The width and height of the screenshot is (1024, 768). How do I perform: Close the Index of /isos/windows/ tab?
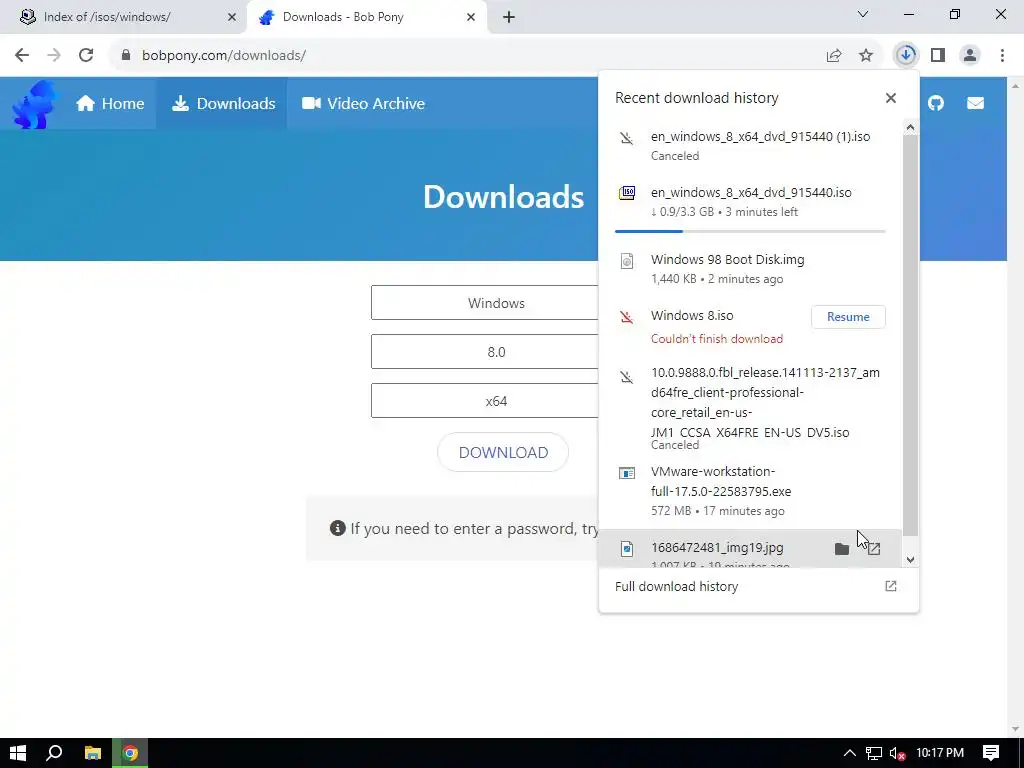(x=232, y=17)
